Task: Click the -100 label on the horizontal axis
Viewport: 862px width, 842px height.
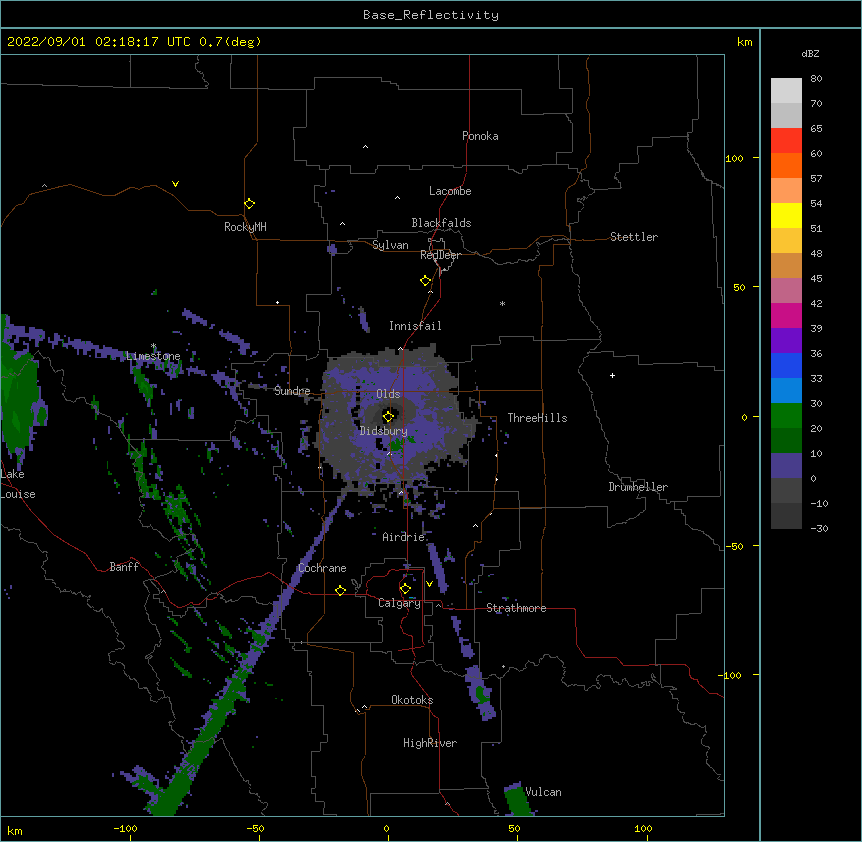Action: 125,828
